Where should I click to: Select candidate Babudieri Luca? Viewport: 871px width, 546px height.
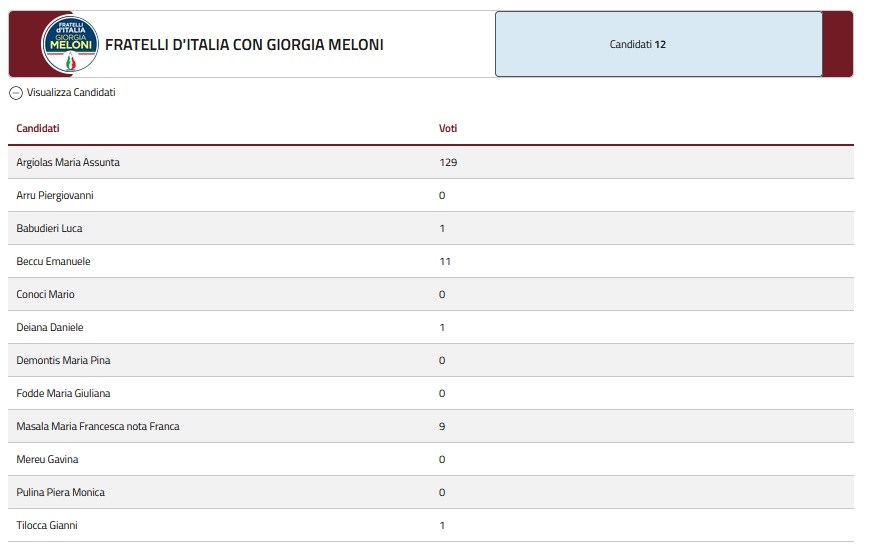49,228
